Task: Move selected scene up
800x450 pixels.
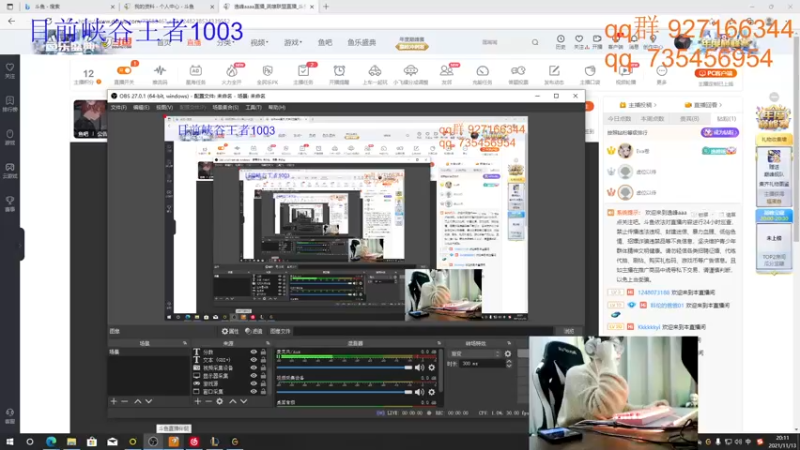Action: pyautogui.click(x=138, y=402)
